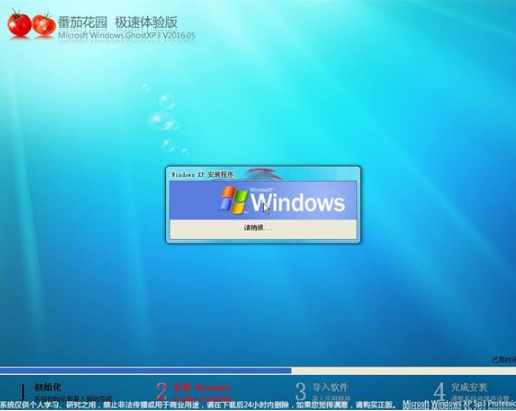The image size is (516, 411).
Task: Click the 已用时间 label
Action: pyautogui.click(x=504, y=360)
